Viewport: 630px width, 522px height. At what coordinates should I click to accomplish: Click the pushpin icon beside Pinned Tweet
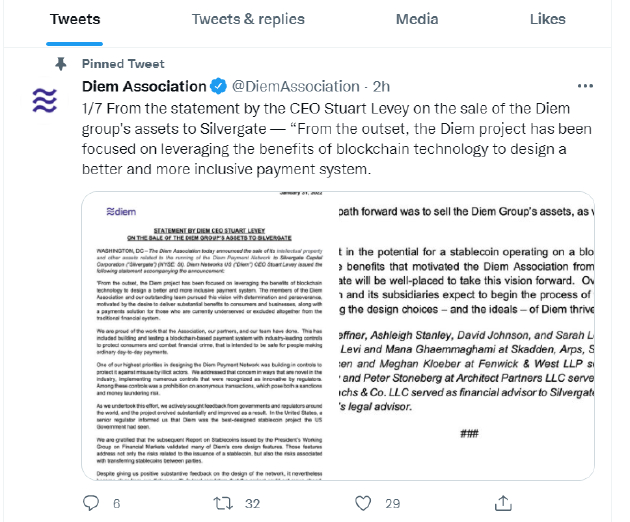pos(61,63)
